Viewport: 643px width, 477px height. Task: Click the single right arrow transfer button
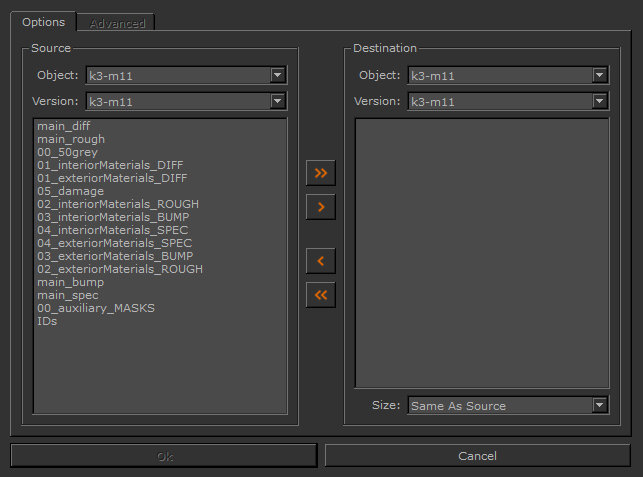click(x=320, y=207)
